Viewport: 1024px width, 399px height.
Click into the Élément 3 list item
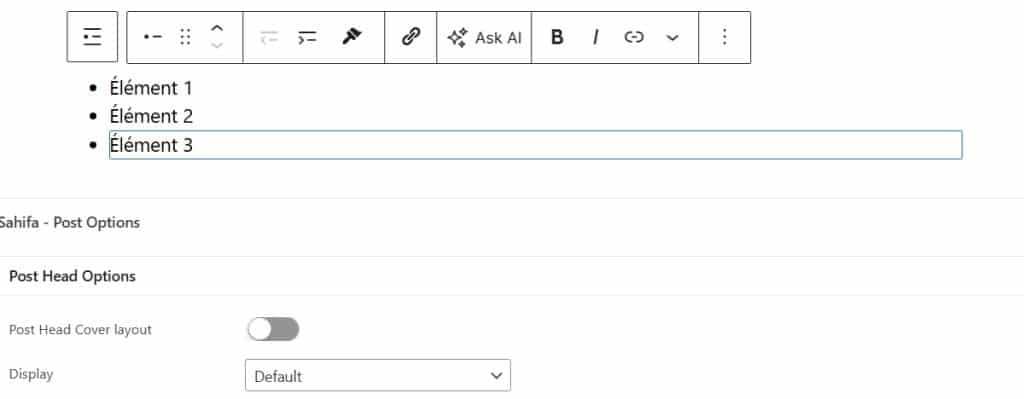pyautogui.click(x=536, y=145)
